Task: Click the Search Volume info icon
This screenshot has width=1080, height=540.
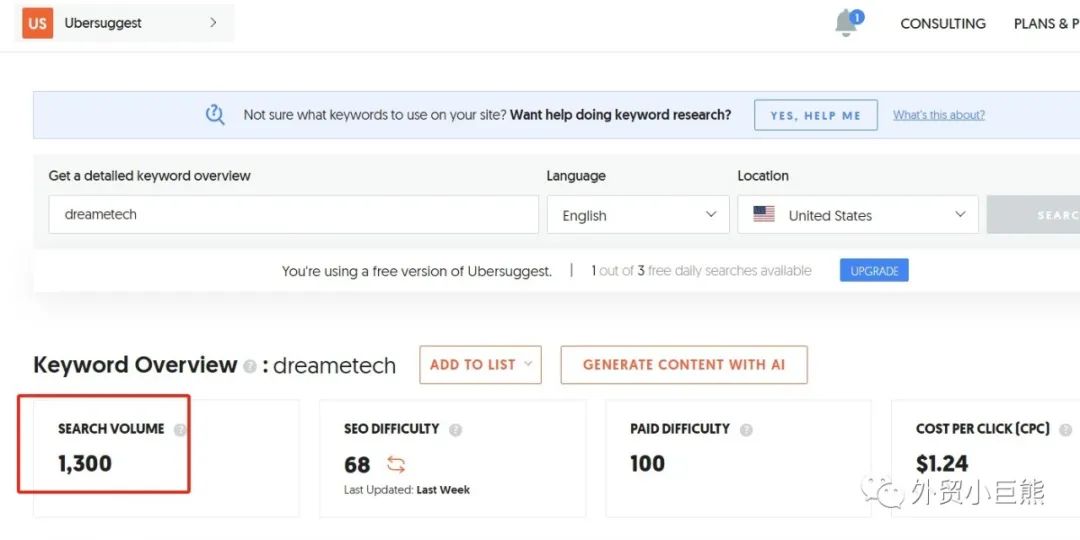Action: 180,430
